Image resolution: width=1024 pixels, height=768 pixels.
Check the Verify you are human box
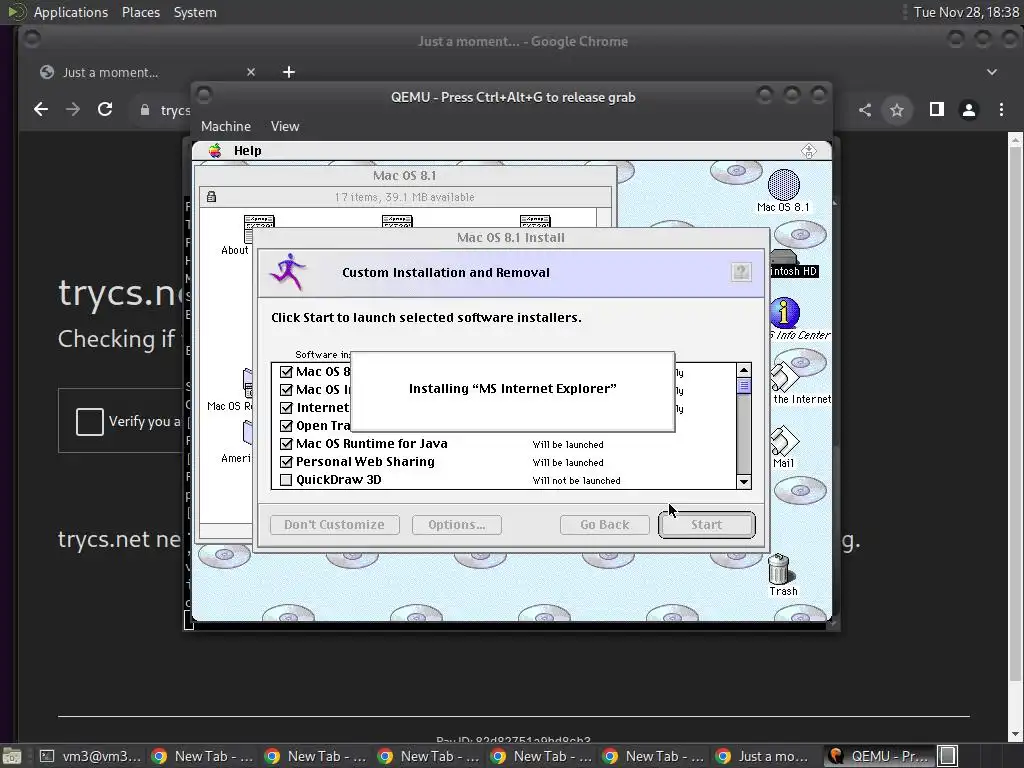click(89, 421)
